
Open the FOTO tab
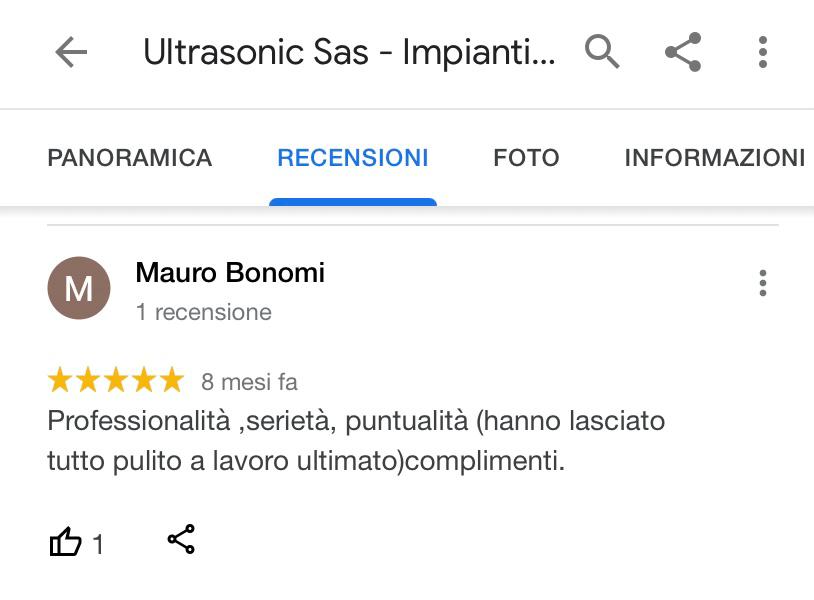click(526, 157)
